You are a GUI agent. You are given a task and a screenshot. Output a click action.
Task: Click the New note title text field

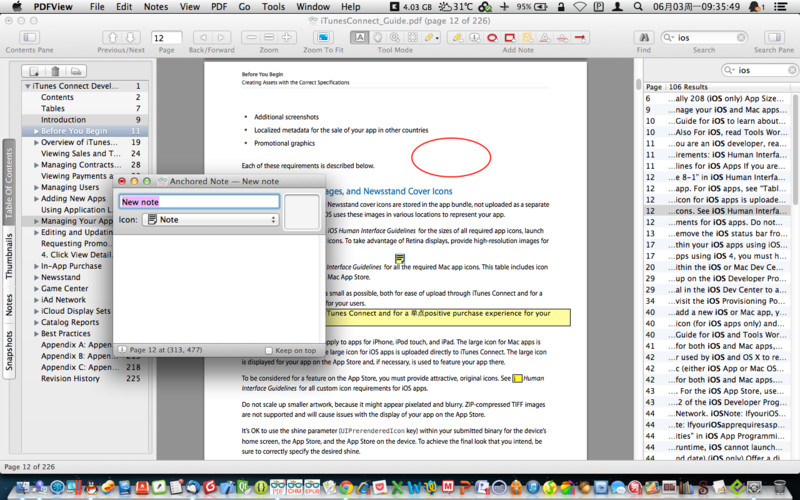point(199,202)
